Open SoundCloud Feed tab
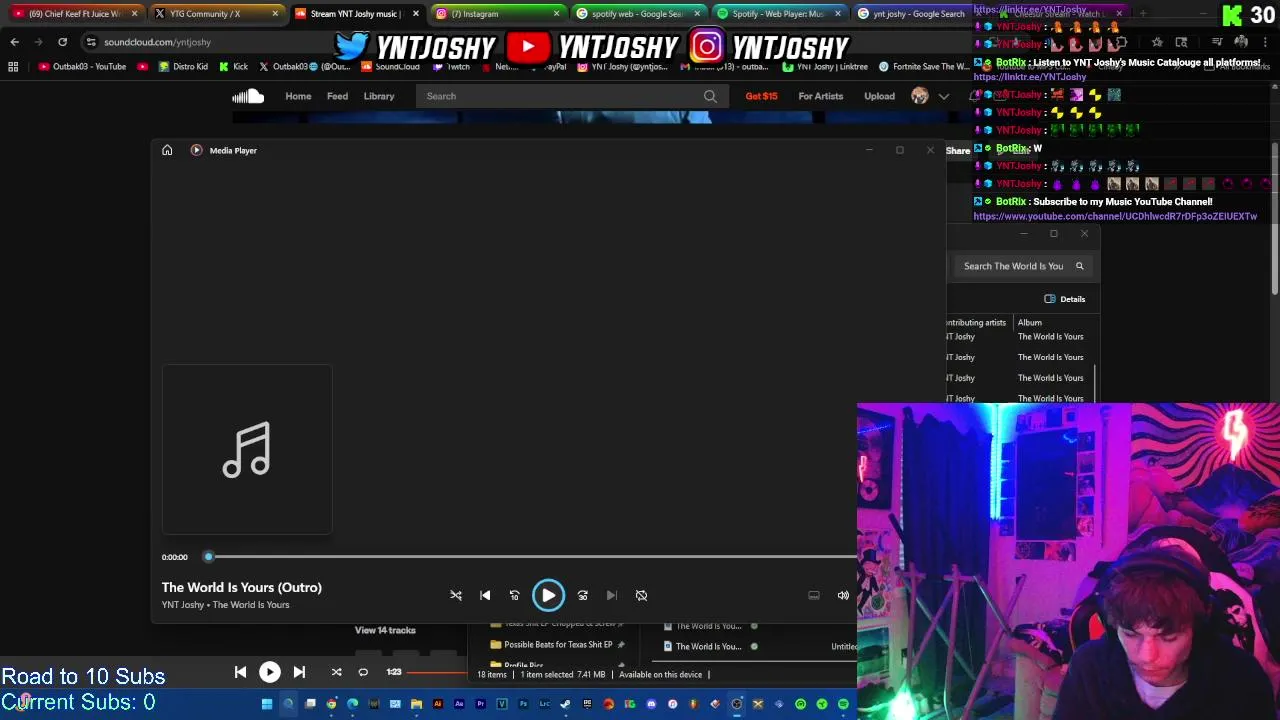The height and width of the screenshot is (720, 1280). coord(337,96)
